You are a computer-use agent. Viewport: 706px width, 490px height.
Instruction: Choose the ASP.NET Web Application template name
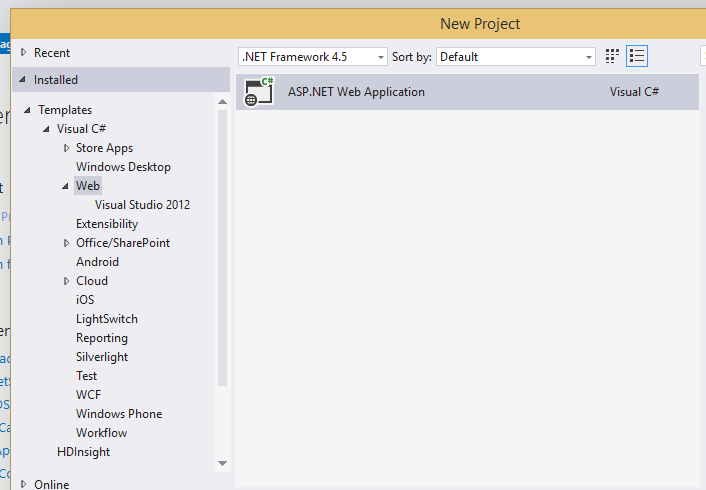(356, 92)
